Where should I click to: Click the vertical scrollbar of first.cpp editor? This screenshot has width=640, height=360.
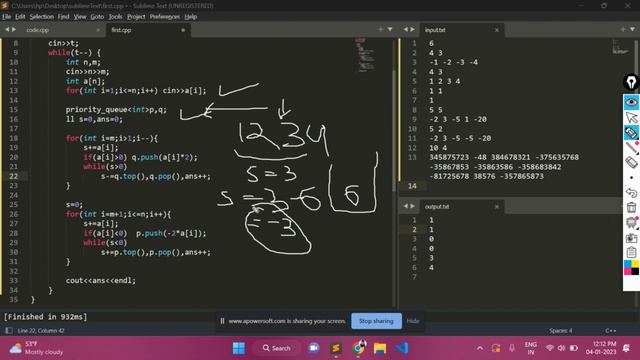[393, 131]
